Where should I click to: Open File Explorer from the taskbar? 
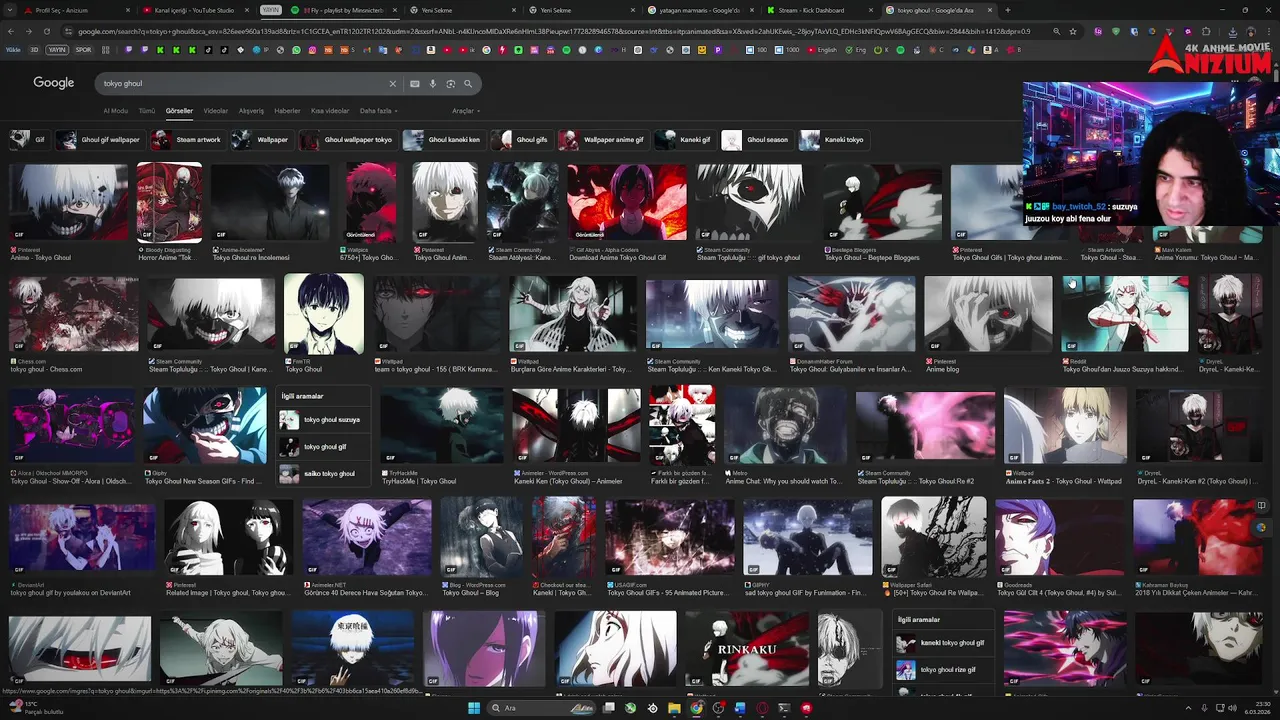point(674,708)
